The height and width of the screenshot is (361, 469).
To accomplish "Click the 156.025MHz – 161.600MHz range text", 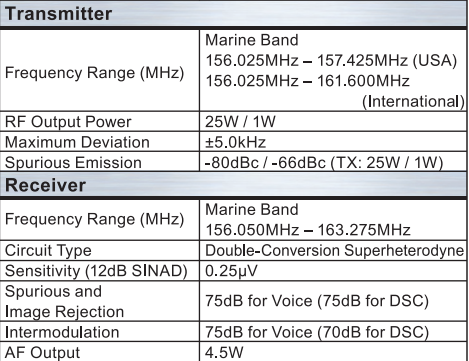I will click(x=307, y=81).
